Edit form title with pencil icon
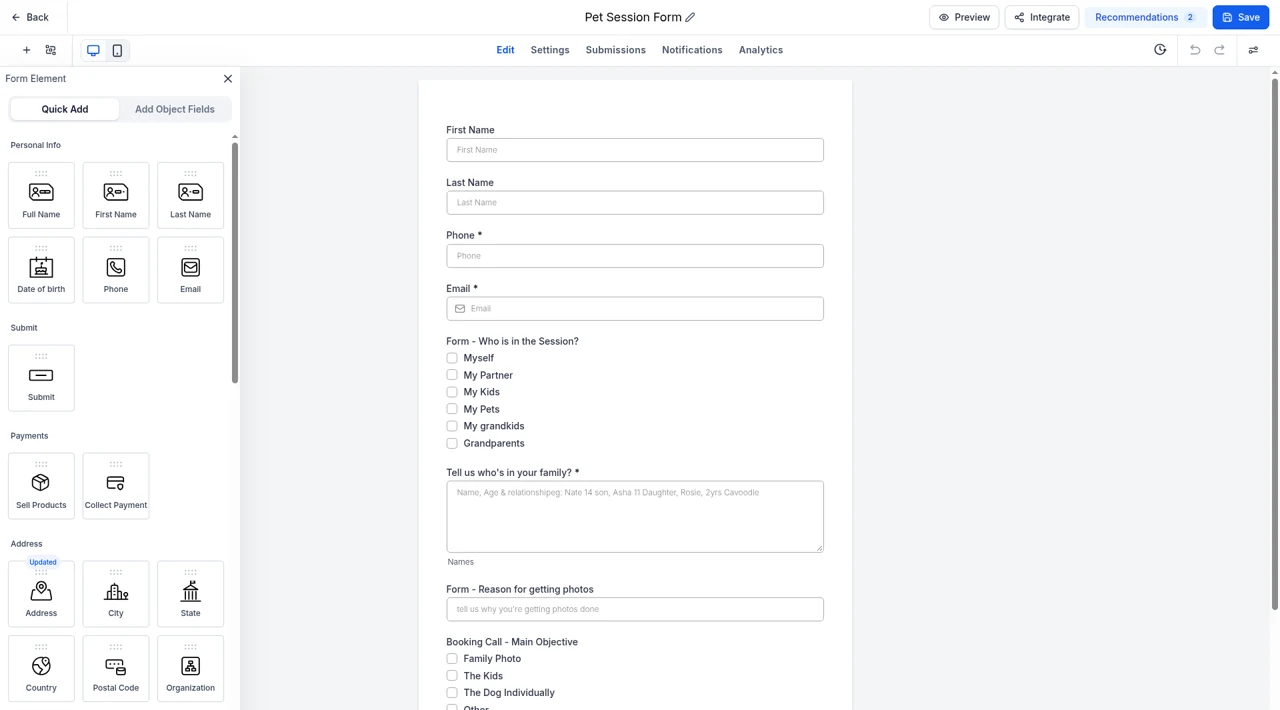Screen dimensions: 1280x710 (690, 17)
